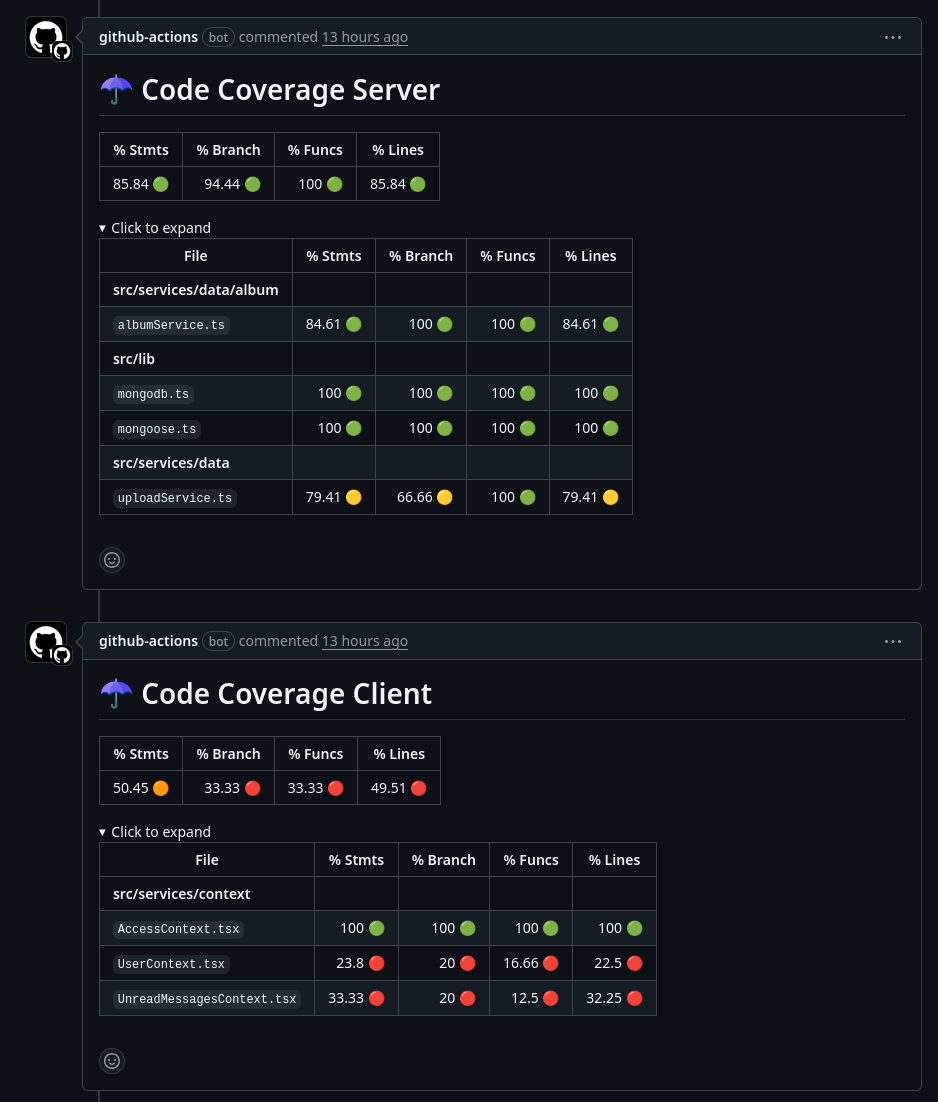
Task: Click the red indicator next to UserContext.tsx 23.8
Action: coord(376,963)
